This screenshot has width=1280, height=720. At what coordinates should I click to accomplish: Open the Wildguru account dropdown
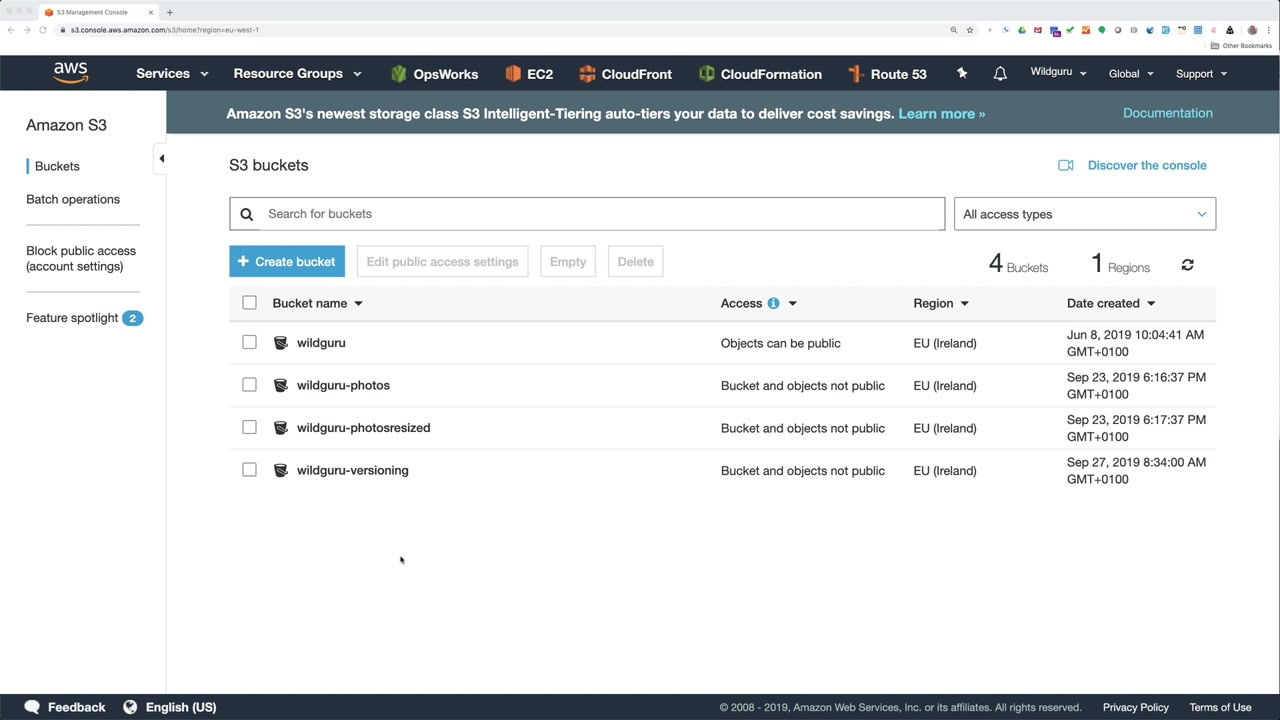pos(1058,73)
